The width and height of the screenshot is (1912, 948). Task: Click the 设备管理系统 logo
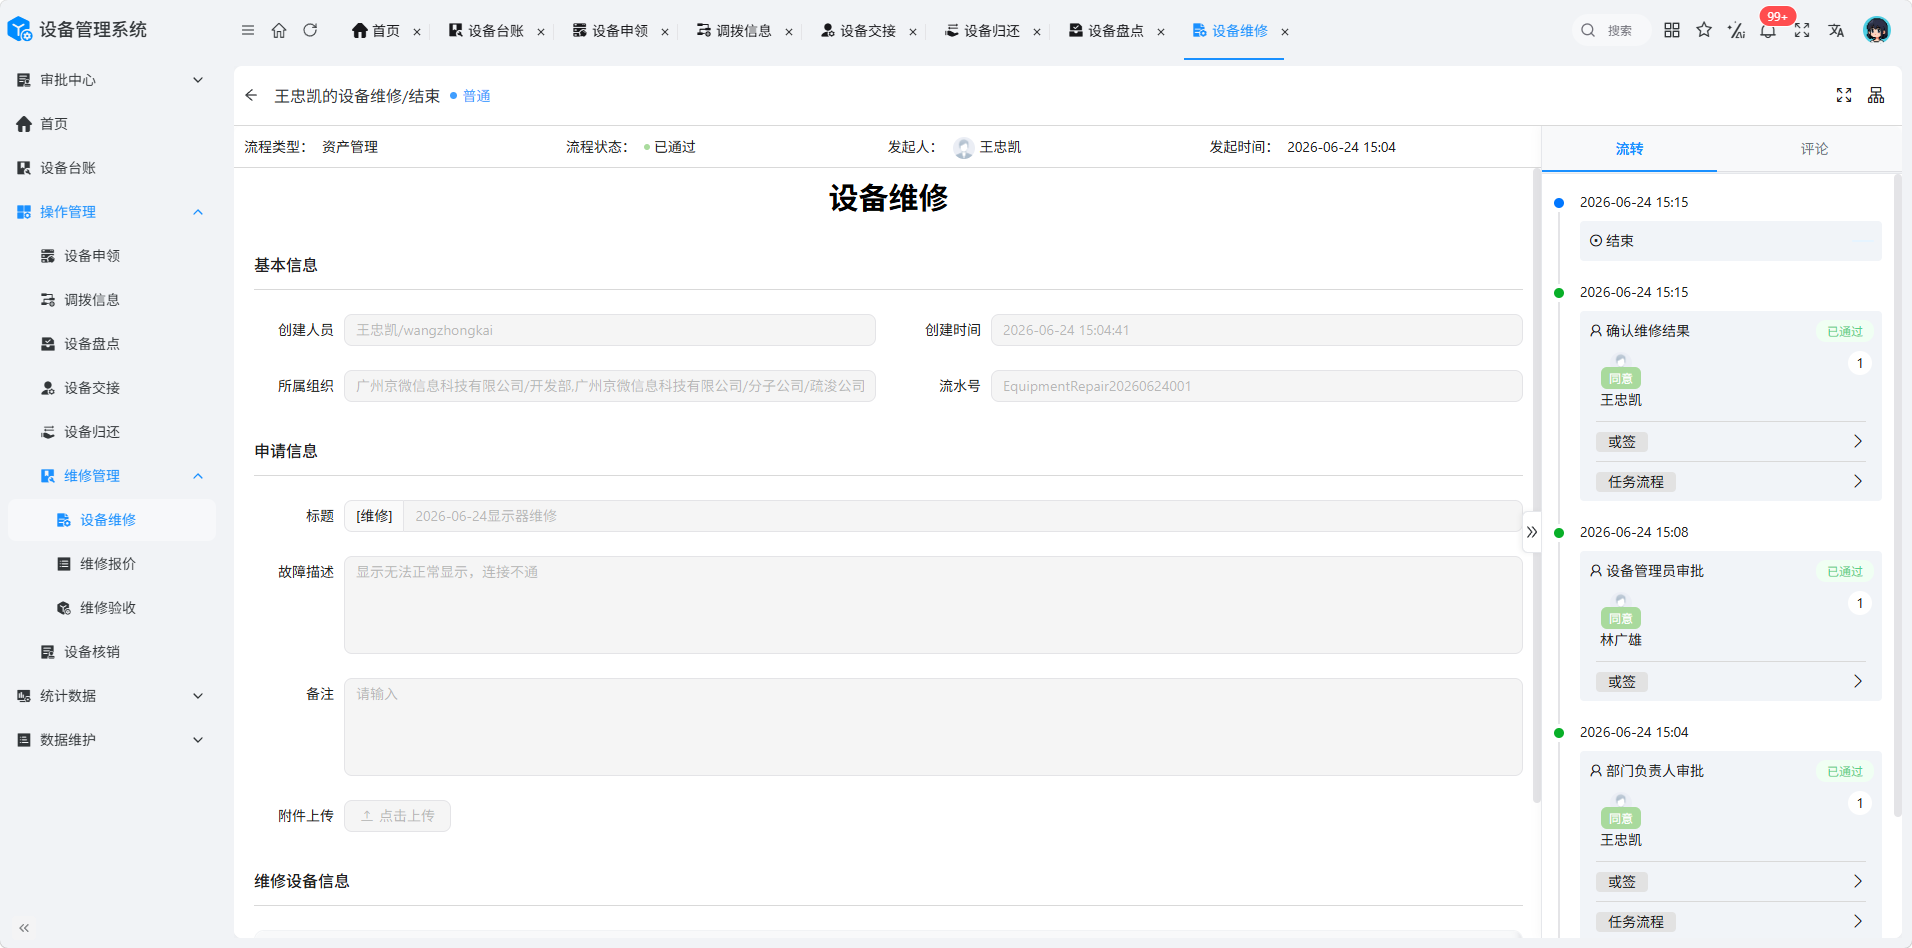tap(77, 30)
